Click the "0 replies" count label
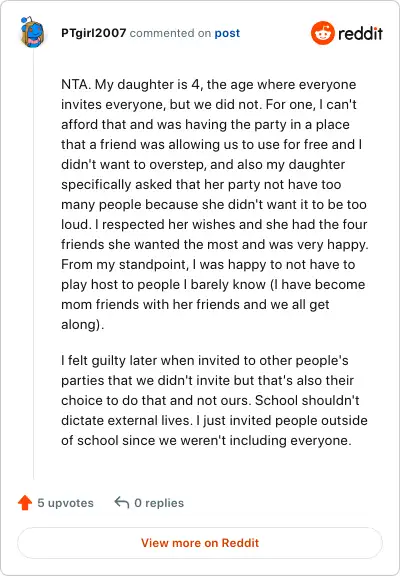The height and width of the screenshot is (576, 400). 159,503
